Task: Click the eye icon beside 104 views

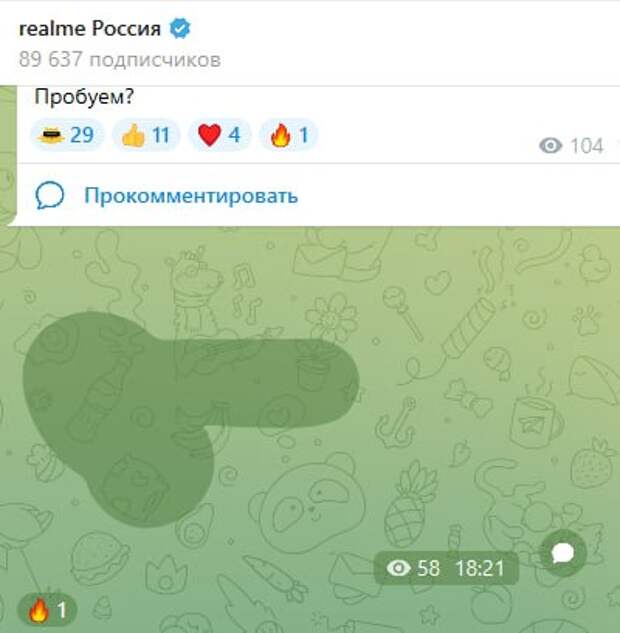Action: click(x=550, y=145)
